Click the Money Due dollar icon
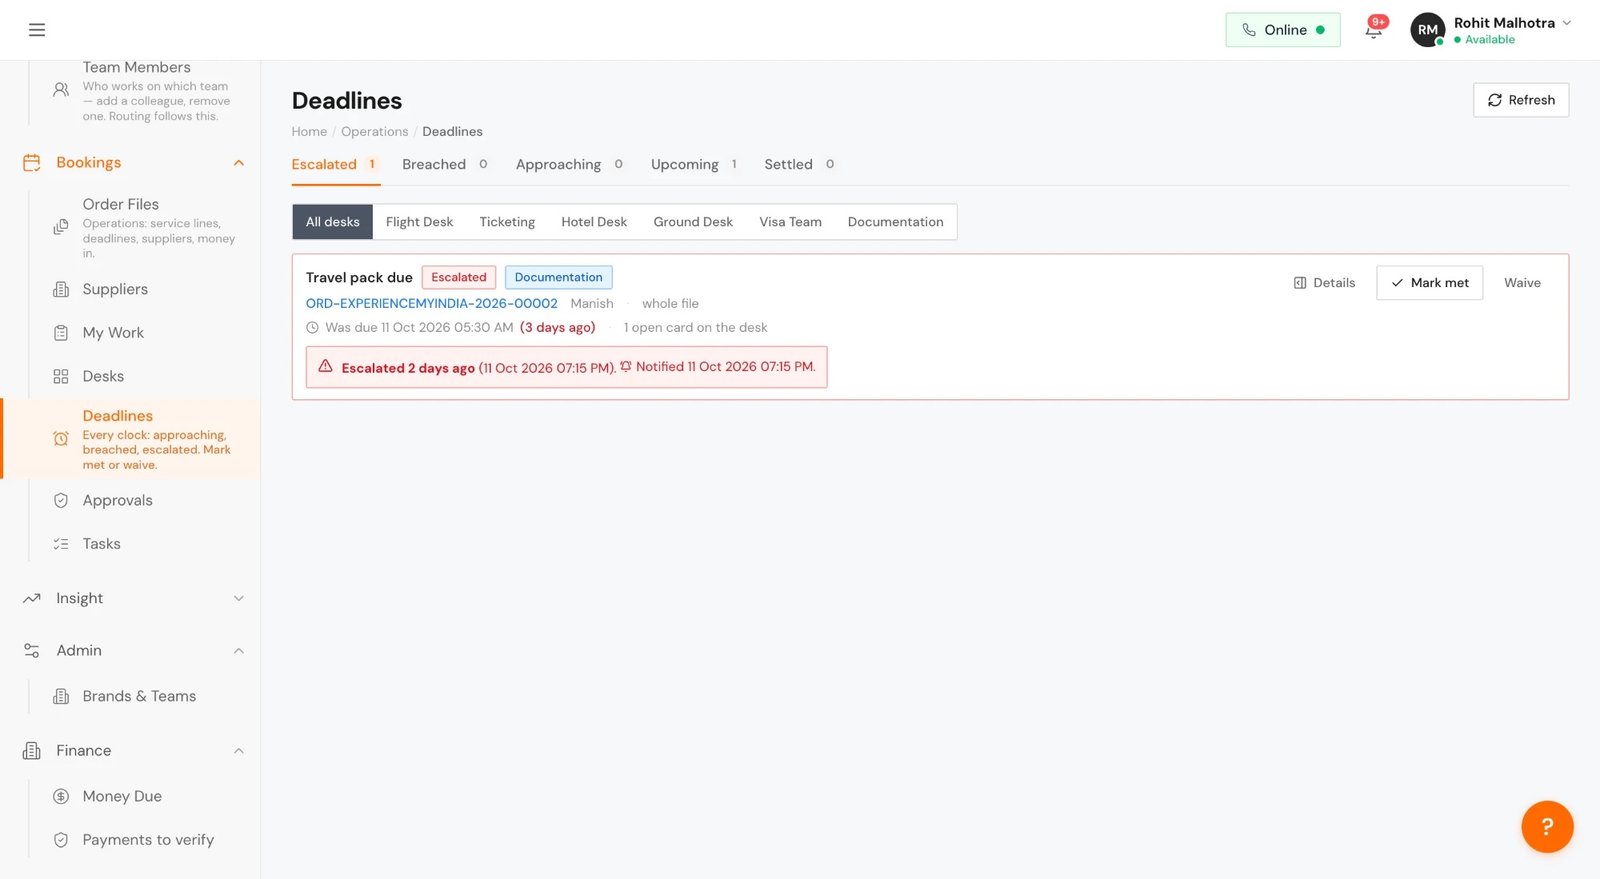This screenshot has width=1600, height=879. click(x=61, y=796)
